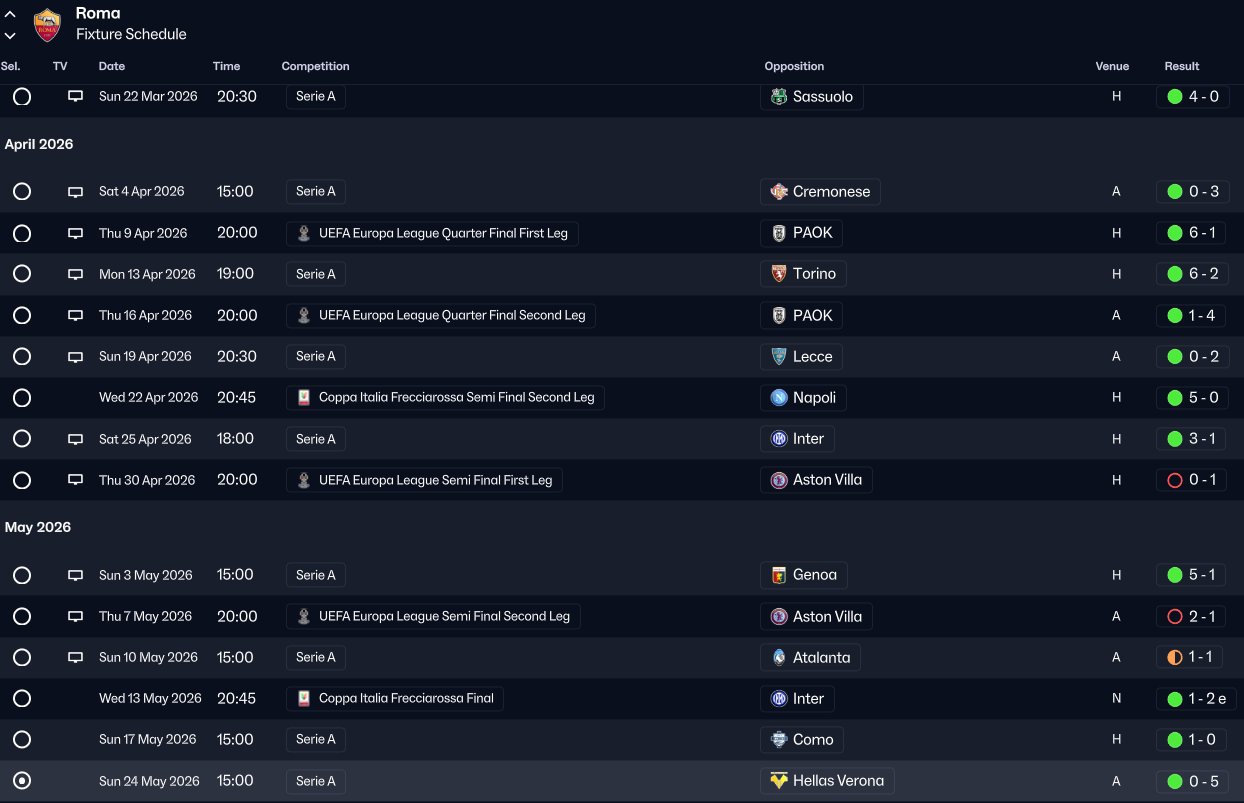Open the 1 - 2 e Coppa Italia Final result
The image size is (1244, 803).
pos(1207,699)
